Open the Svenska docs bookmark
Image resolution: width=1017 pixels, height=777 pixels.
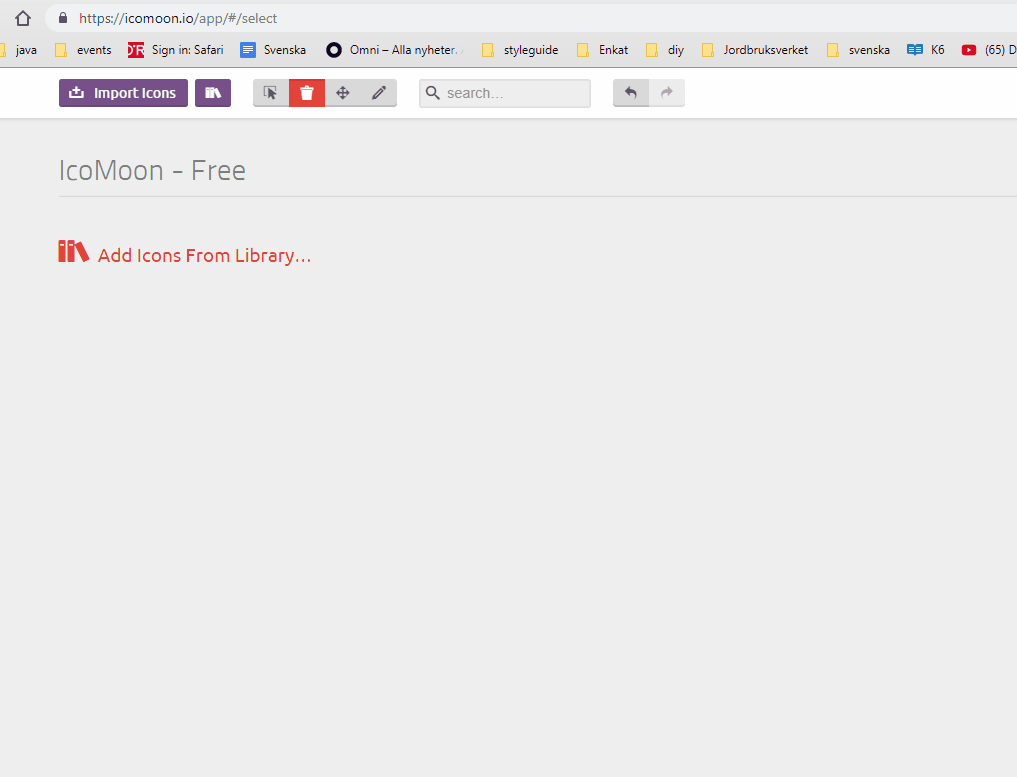(273, 50)
